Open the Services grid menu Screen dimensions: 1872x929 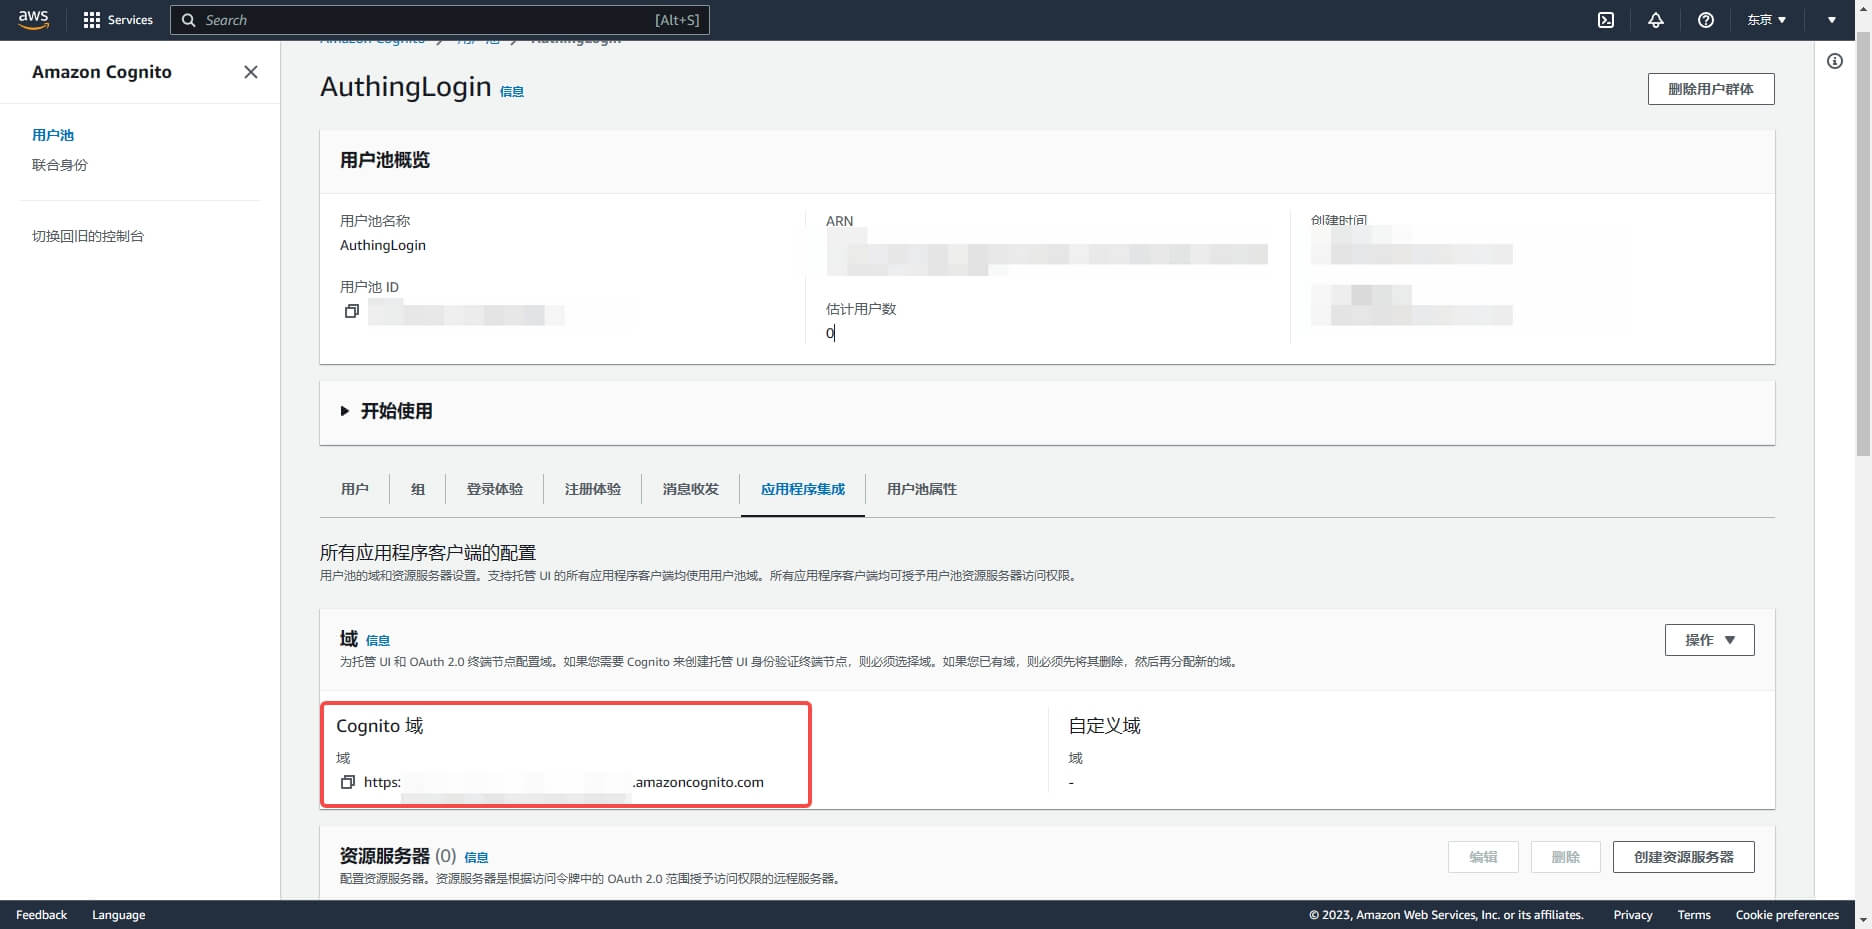click(118, 20)
